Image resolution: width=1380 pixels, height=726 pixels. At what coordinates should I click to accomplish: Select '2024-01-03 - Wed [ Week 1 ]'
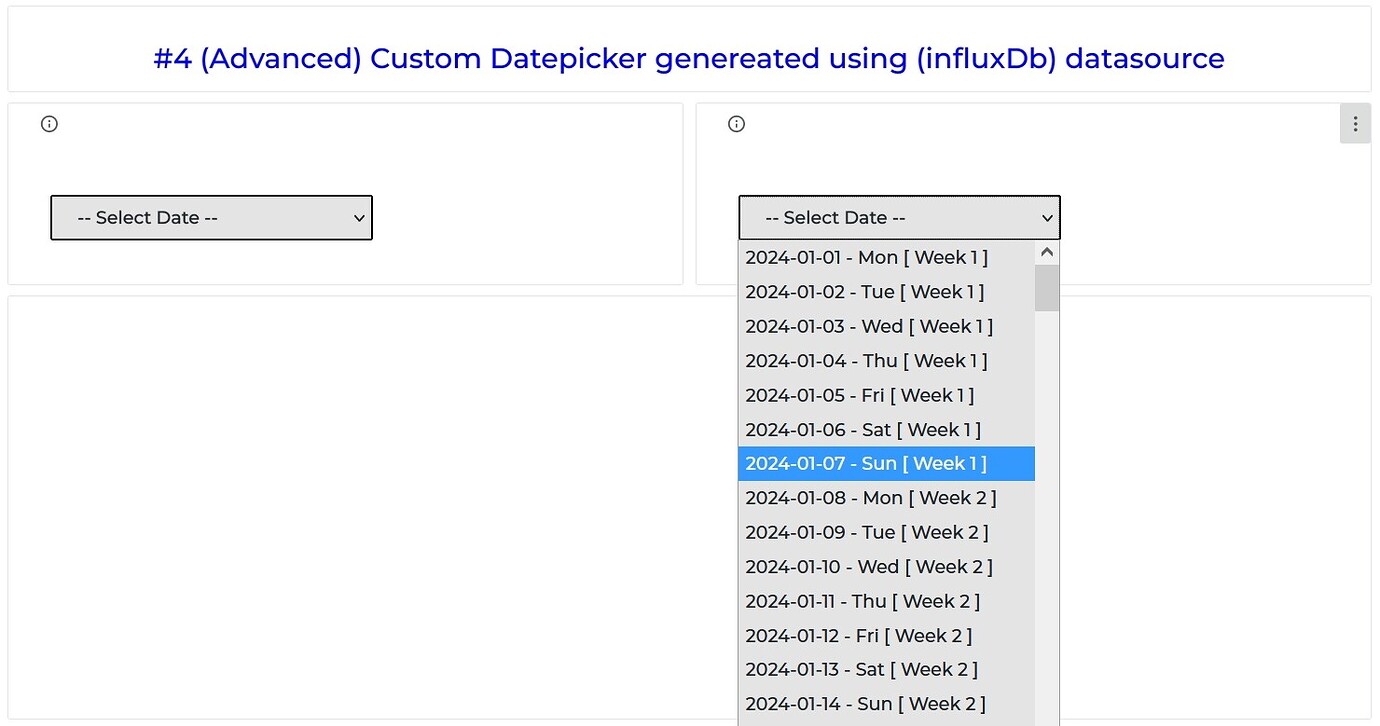tap(869, 326)
